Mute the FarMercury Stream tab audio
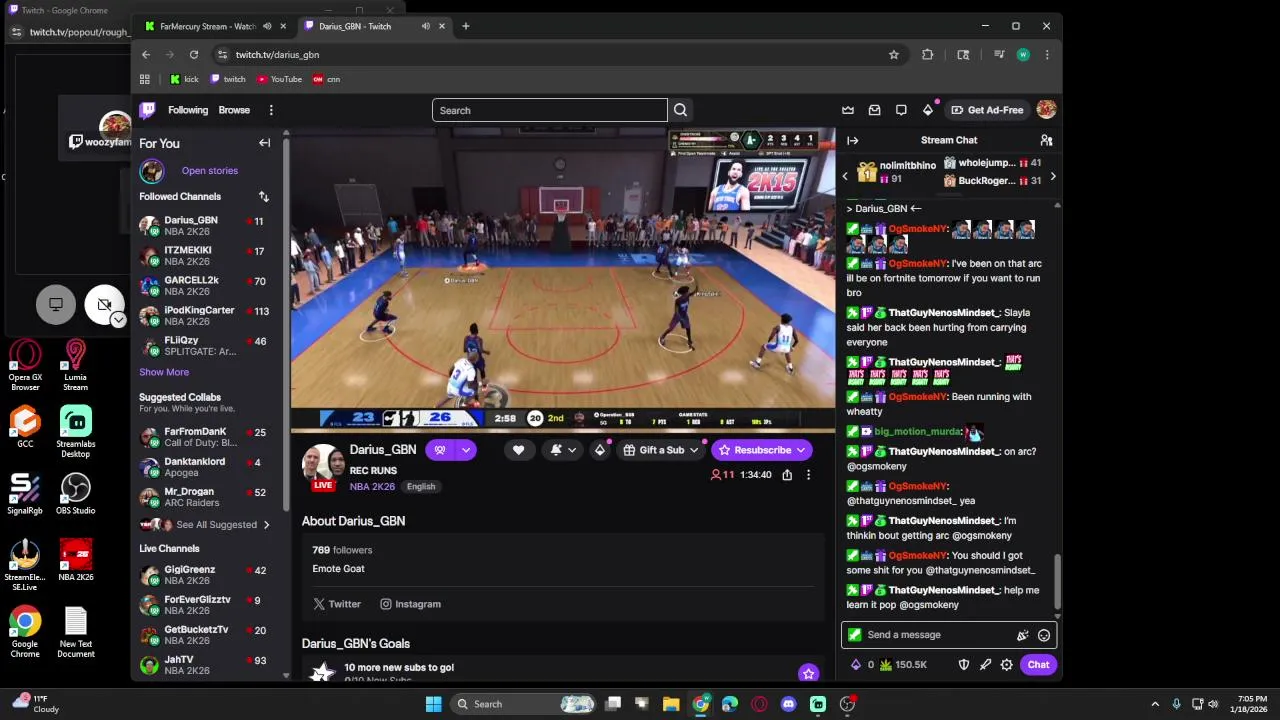 pos(267,26)
